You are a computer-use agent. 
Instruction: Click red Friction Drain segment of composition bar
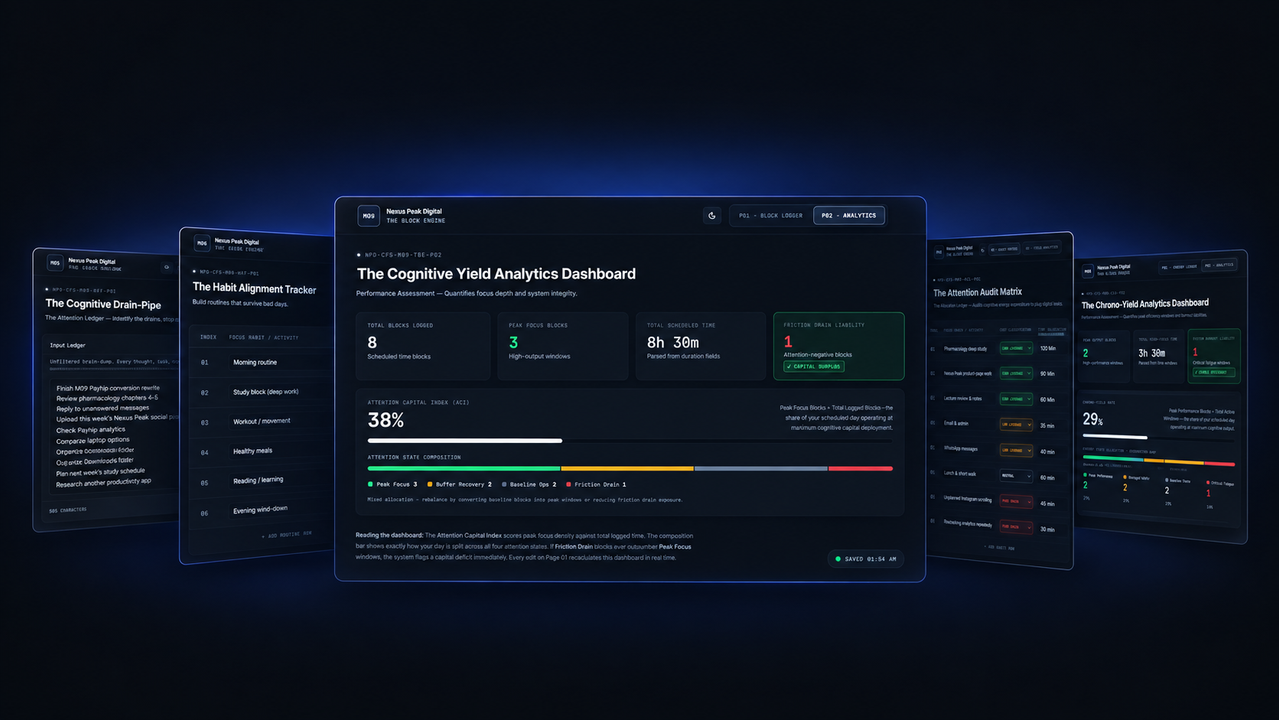point(860,468)
